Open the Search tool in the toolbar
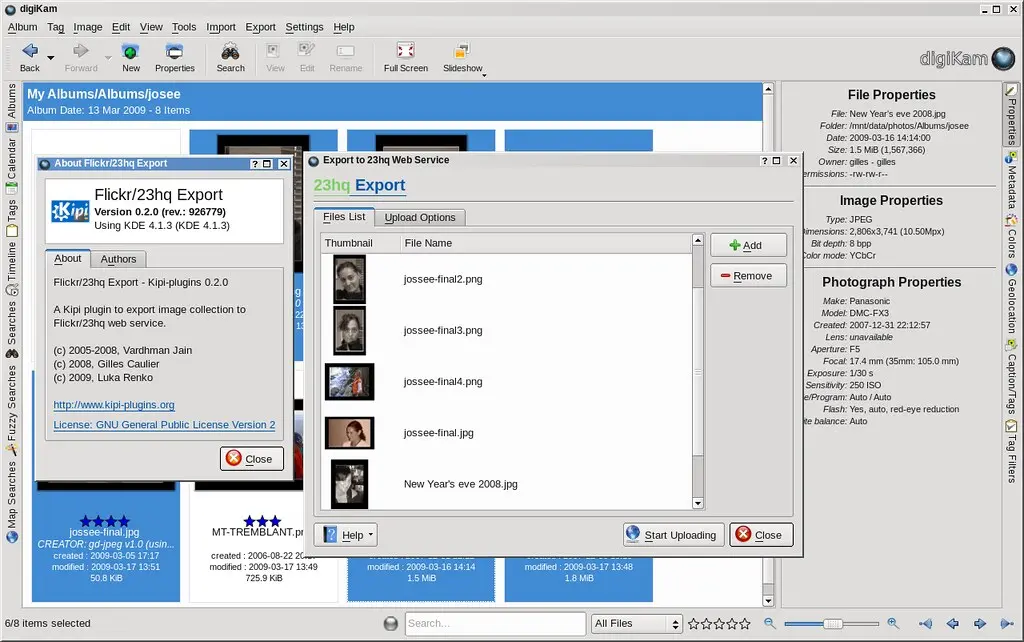This screenshot has width=1024, height=642. (x=230, y=57)
